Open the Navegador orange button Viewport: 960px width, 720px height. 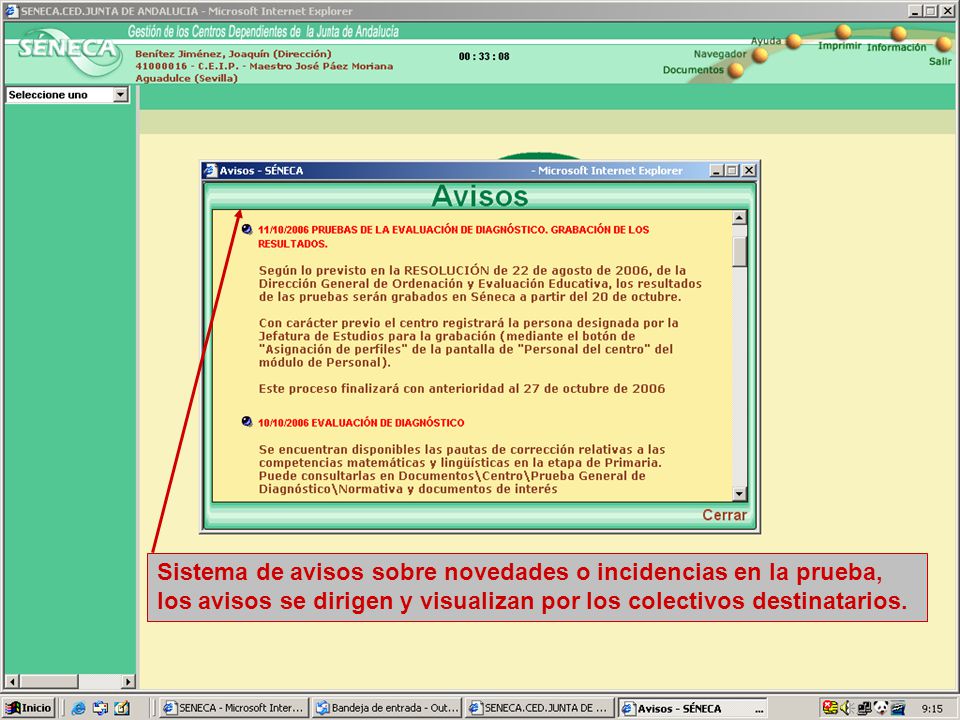[760, 56]
